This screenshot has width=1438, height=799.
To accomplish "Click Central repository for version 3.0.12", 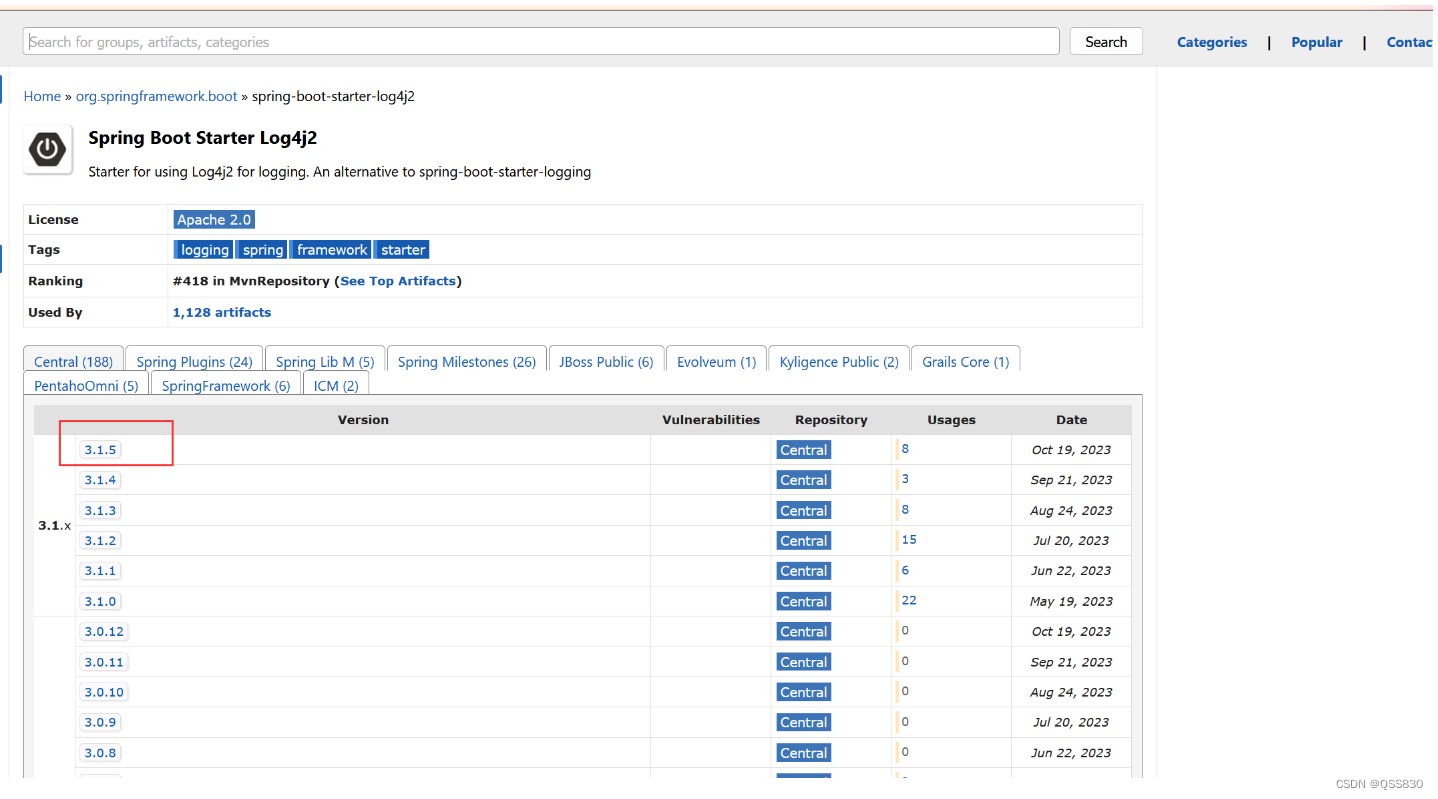I will click(x=804, y=631).
